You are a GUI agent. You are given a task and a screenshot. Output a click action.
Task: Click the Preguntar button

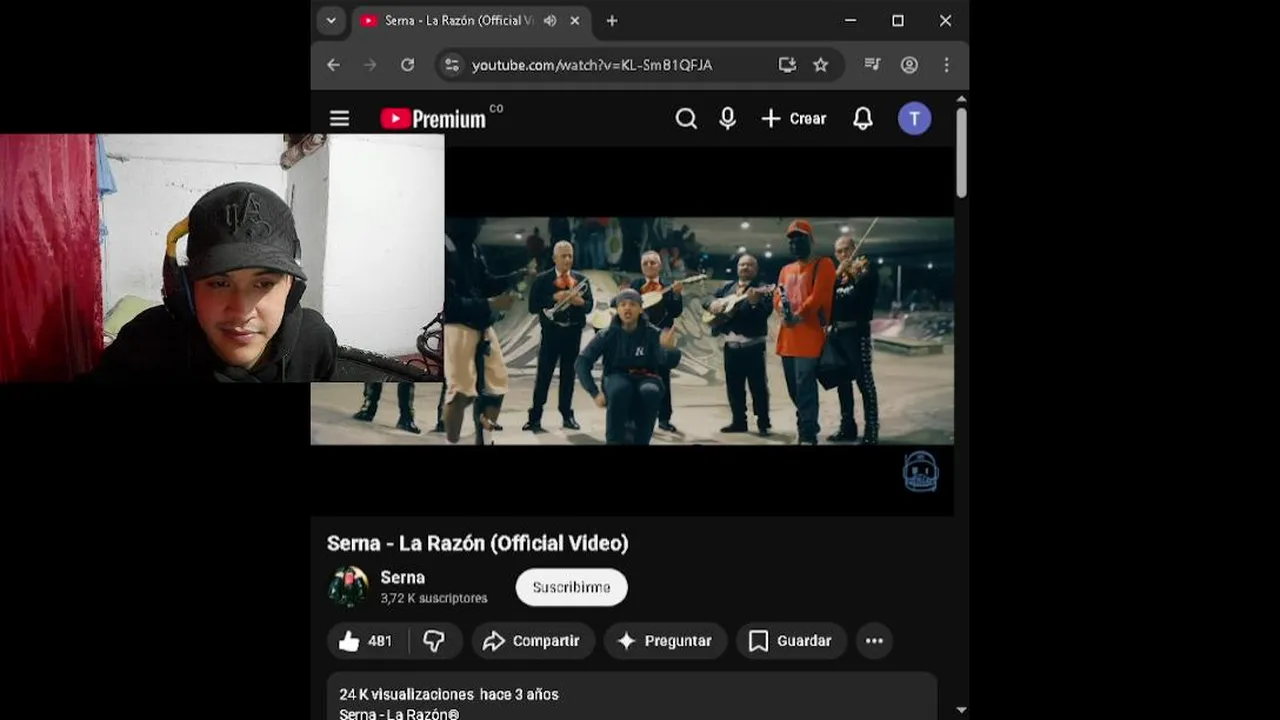tap(665, 641)
